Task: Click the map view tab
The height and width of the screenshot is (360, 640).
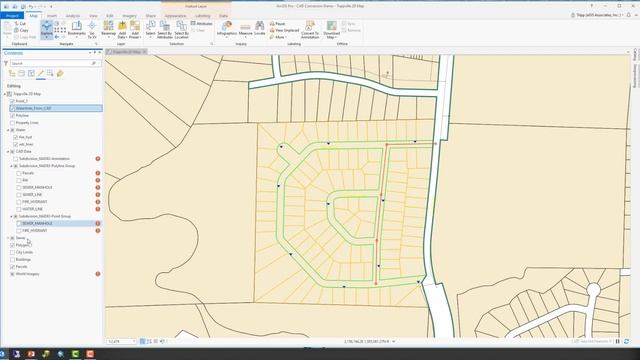Action: tap(127, 52)
